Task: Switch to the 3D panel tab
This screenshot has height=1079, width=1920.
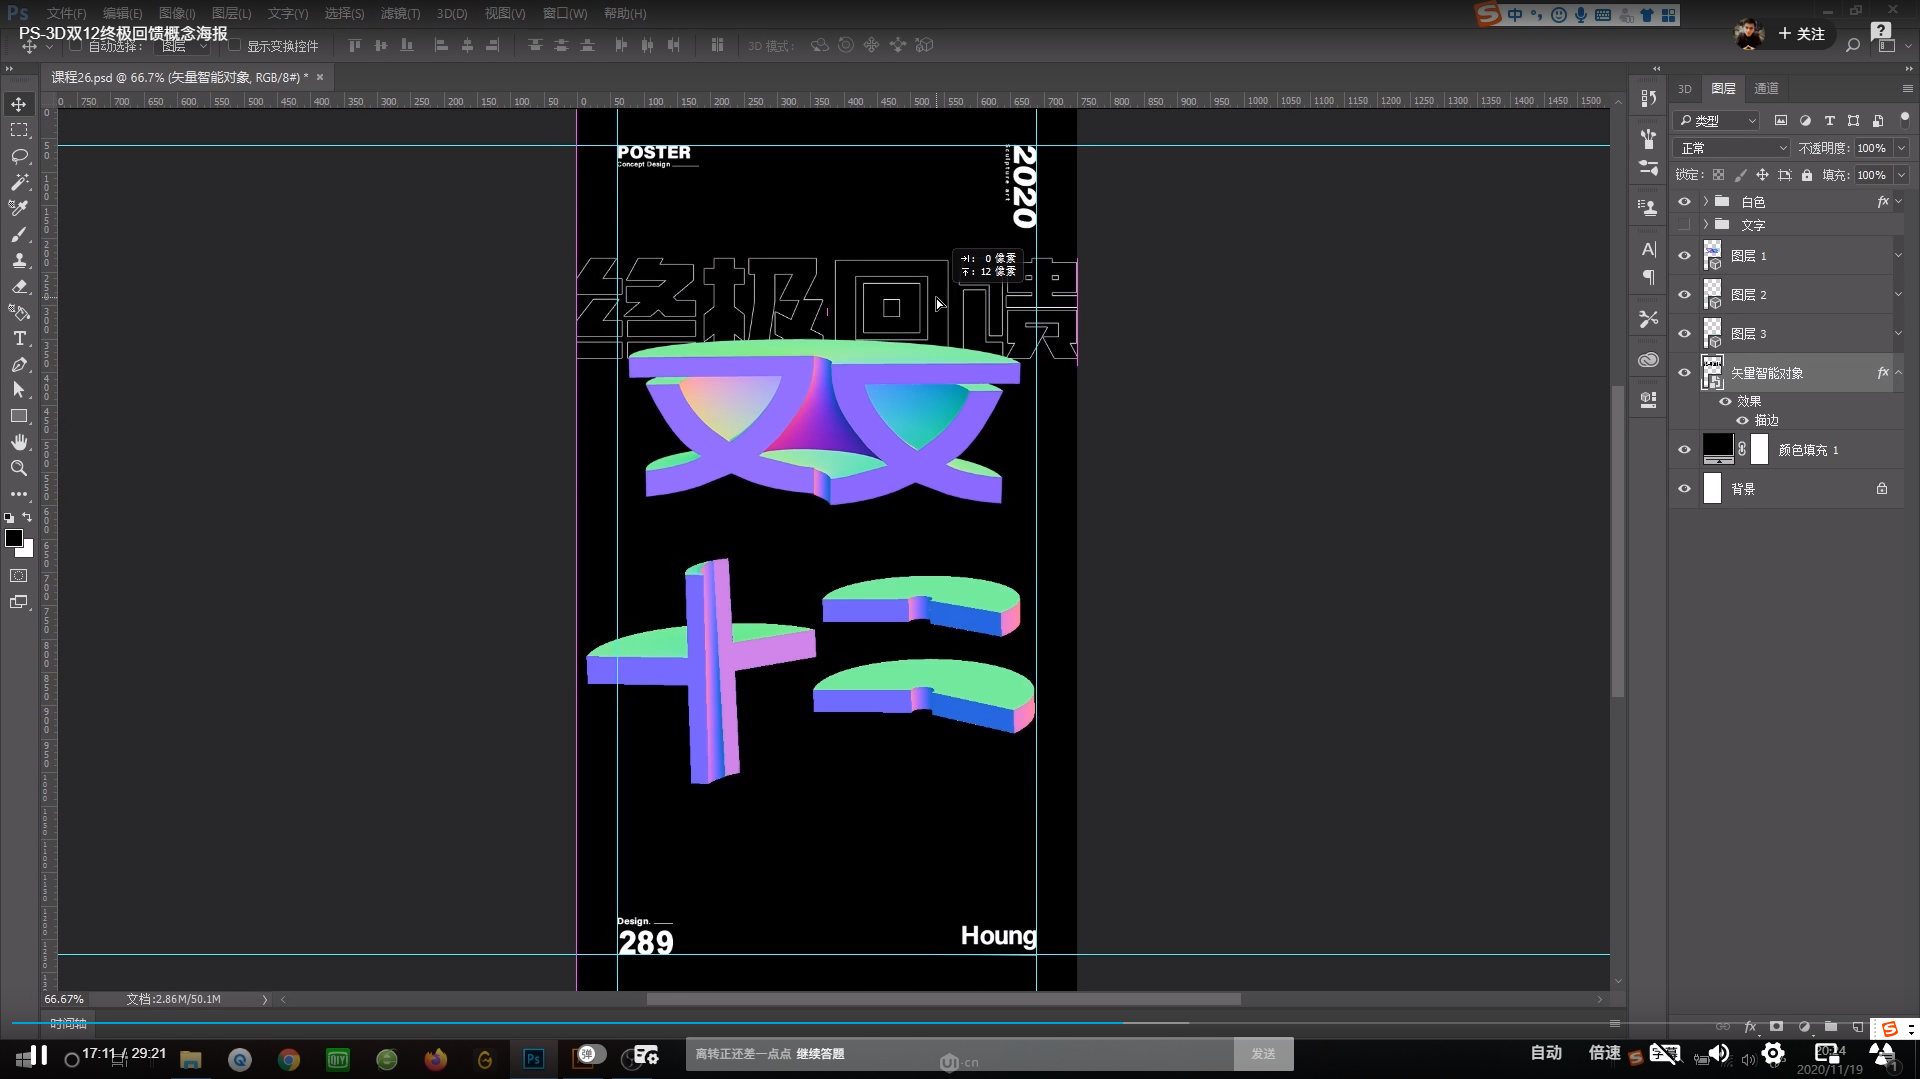Action: tap(1685, 88)
